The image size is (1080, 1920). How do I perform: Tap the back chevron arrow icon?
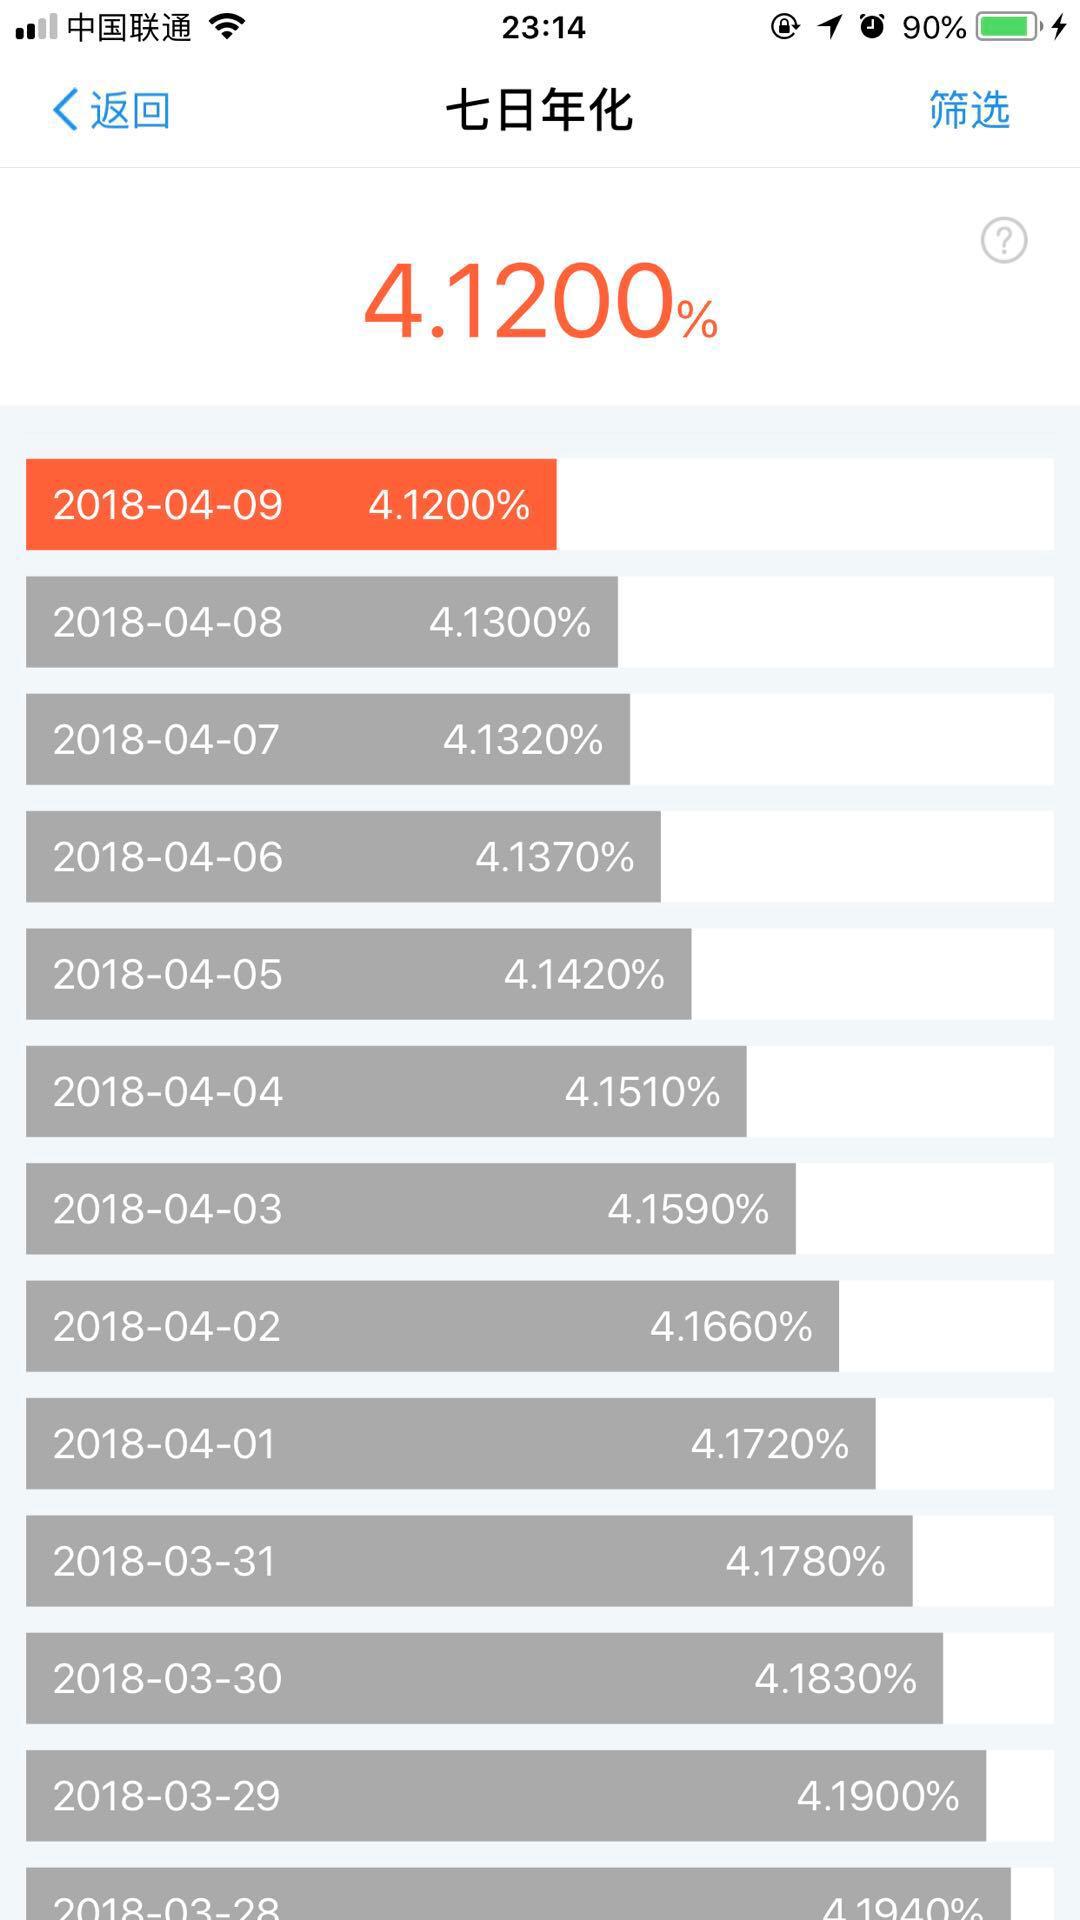click(x=66, y=111)
